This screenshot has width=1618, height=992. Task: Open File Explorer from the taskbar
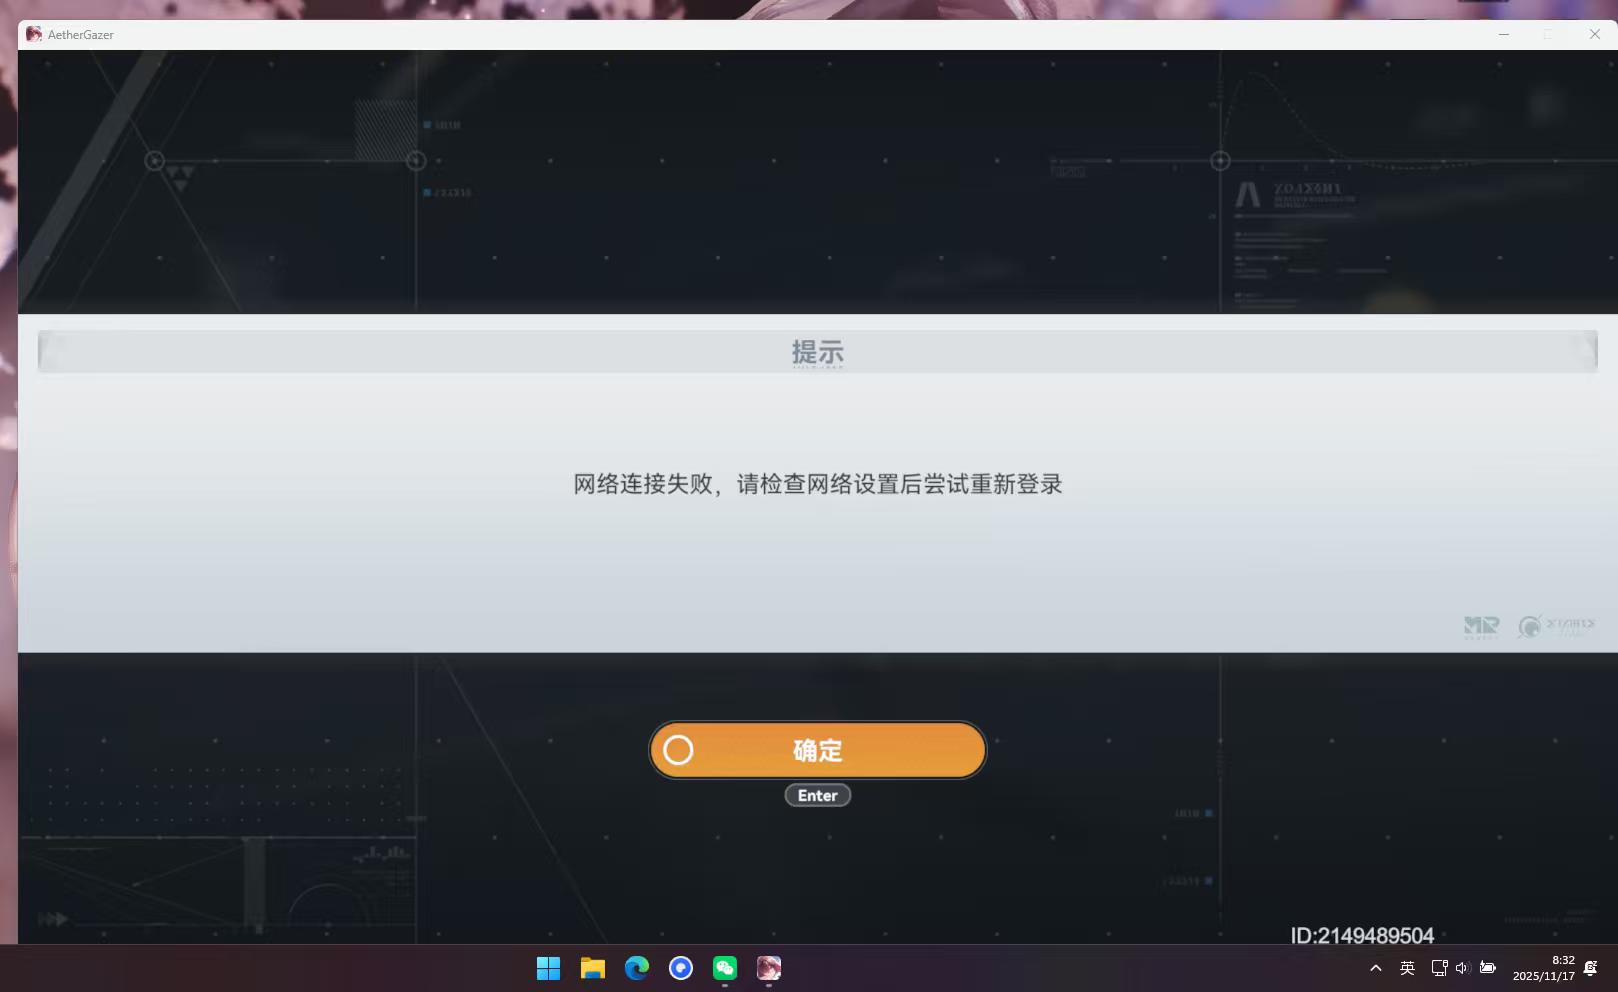593,968
